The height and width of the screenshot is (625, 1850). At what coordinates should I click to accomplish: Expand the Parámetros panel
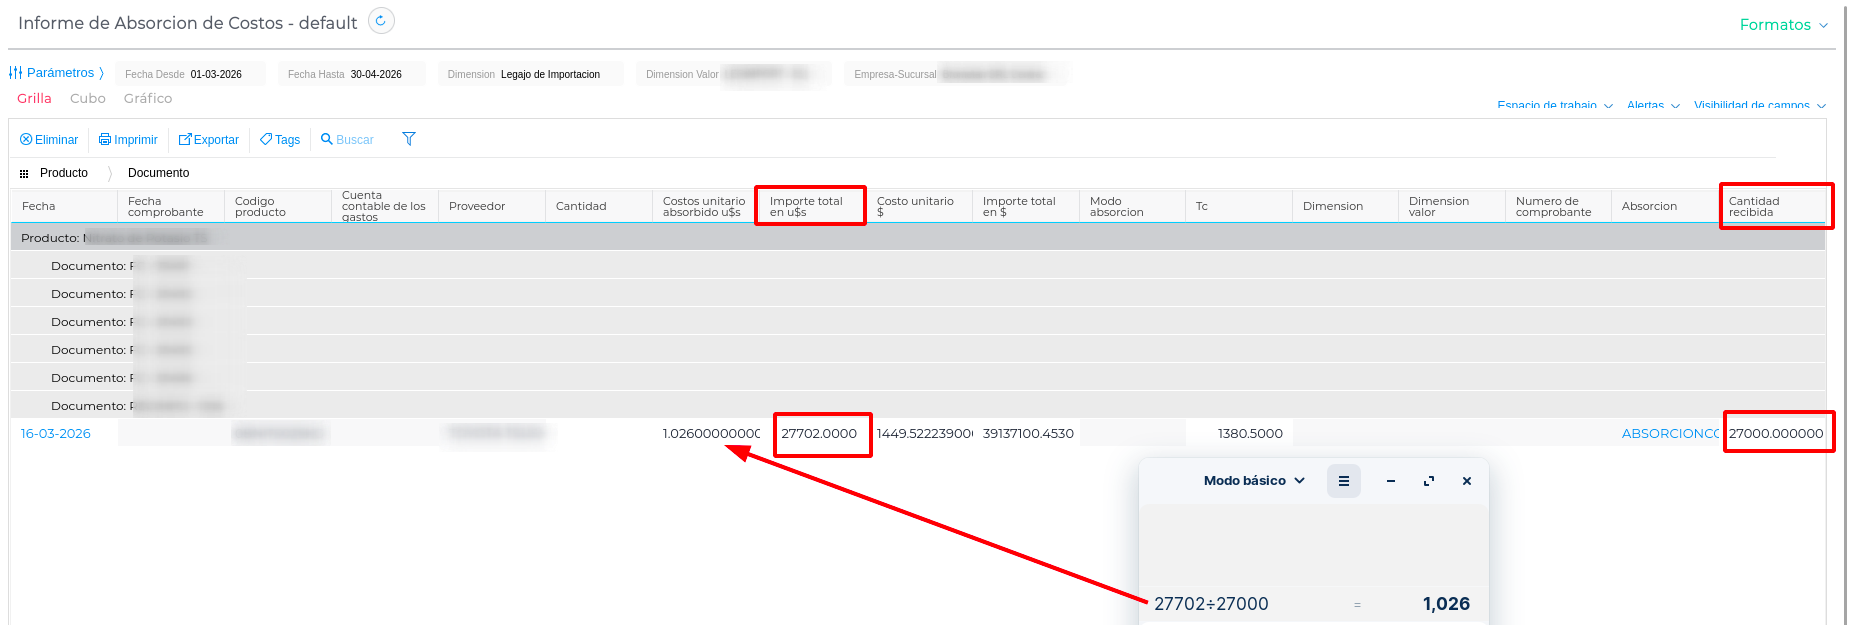click(57, 73)
